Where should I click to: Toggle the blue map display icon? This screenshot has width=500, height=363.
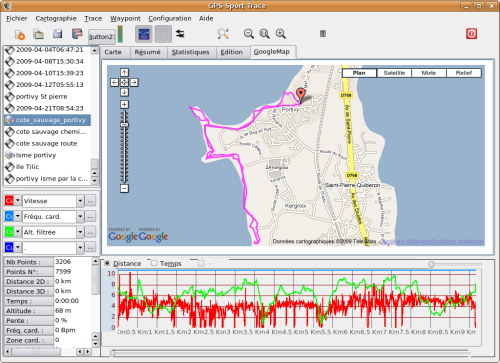(144, 34)
